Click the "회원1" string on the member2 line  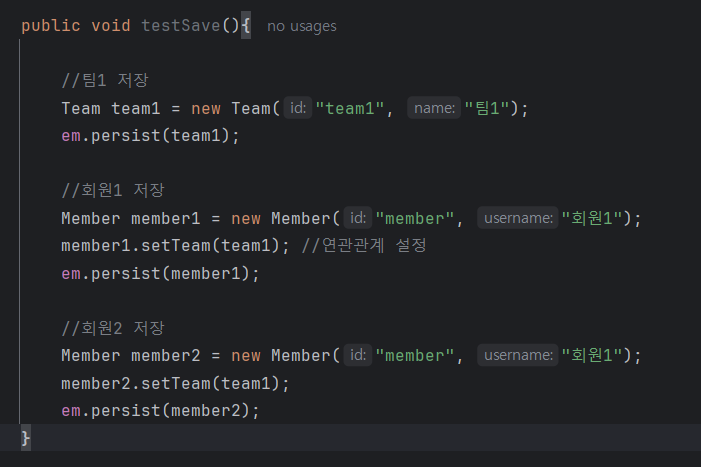pos(592,355)
